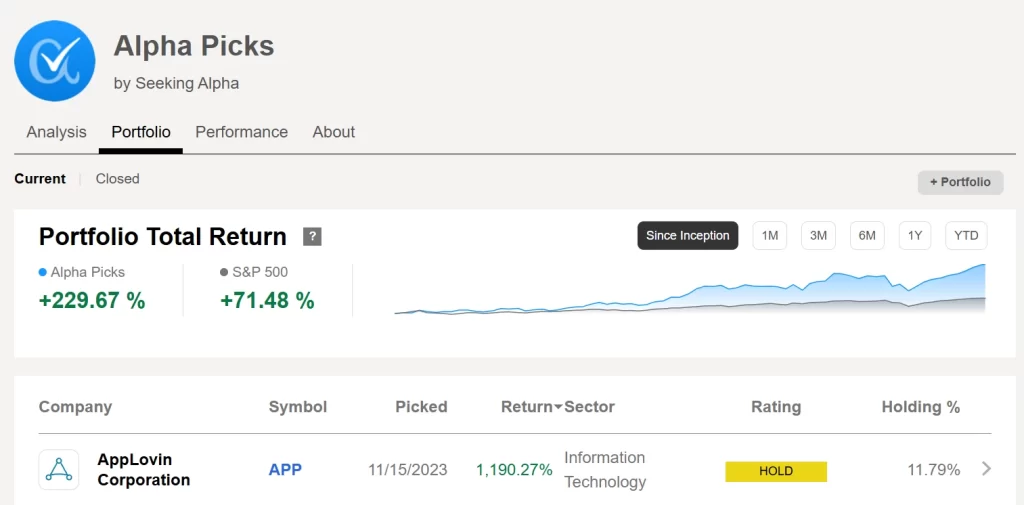This screenshot has height=505, width=1024.
Task: Select Since Inception time range
Action: tap(687, 236)
